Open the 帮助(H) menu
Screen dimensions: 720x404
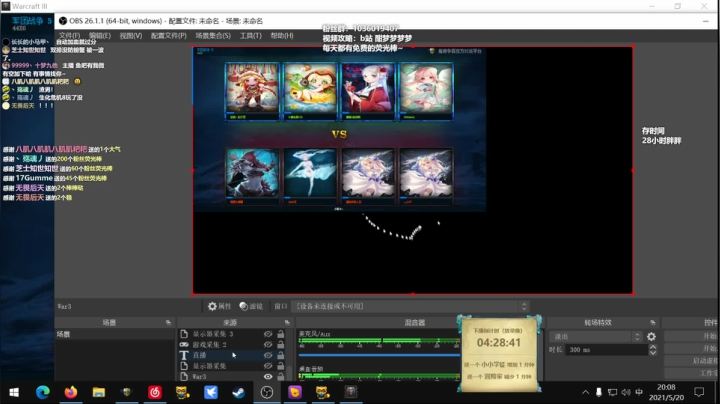[282, 36]
